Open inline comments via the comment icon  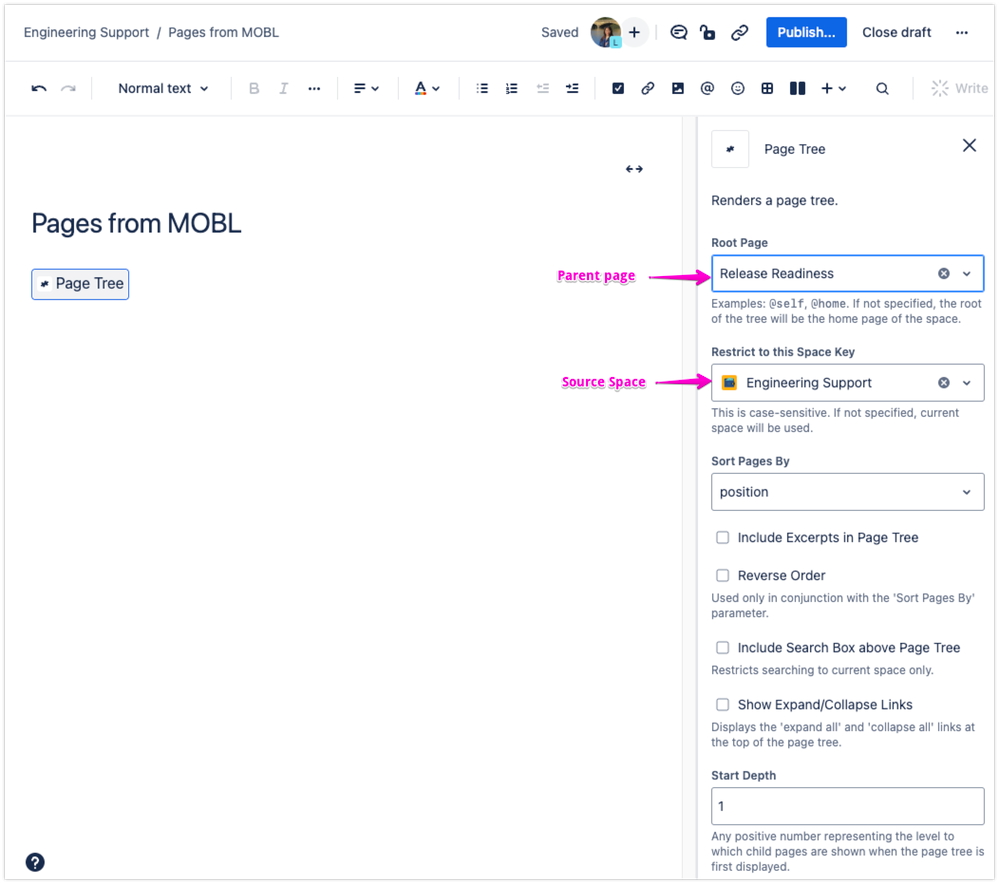coord(678,32)
